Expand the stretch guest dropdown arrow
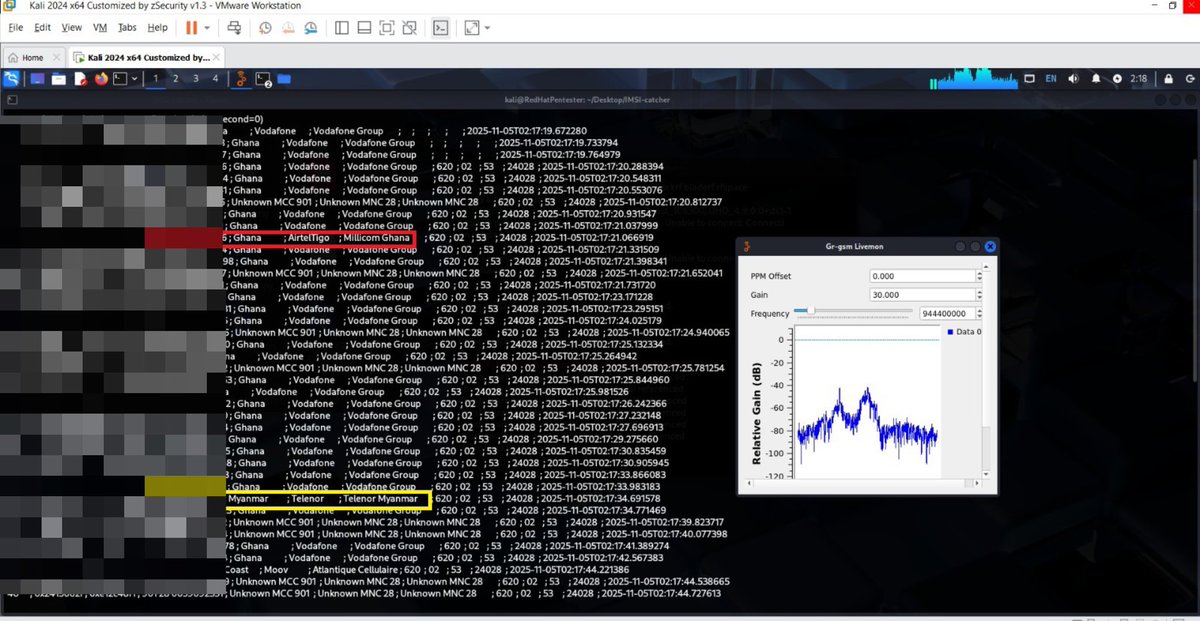This screenshot has height=621, width=1200. tap(488, 28)
